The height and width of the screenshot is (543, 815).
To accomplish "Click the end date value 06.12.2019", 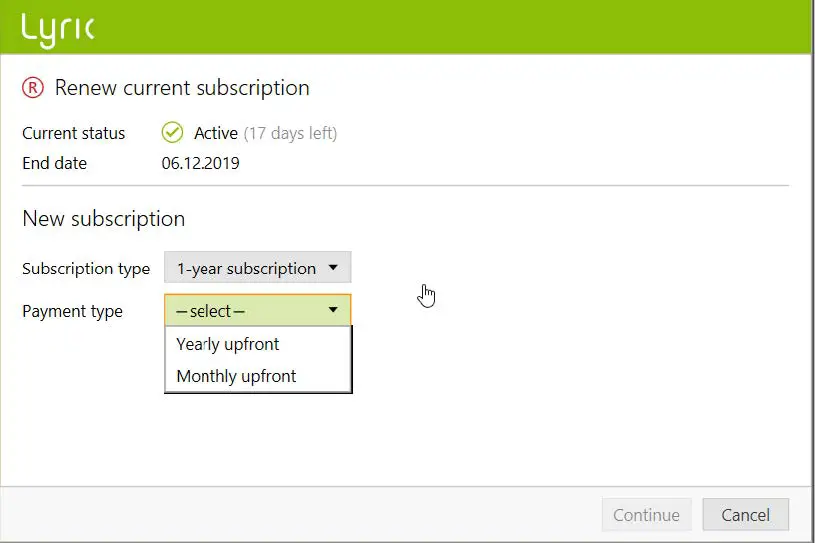I will coord(200,163).
